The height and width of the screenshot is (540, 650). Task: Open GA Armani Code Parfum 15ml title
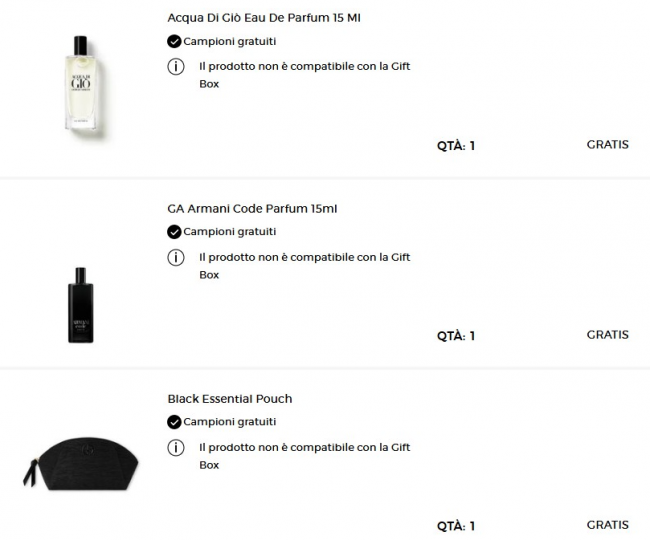pyautogui.click(x=252, y=209)
